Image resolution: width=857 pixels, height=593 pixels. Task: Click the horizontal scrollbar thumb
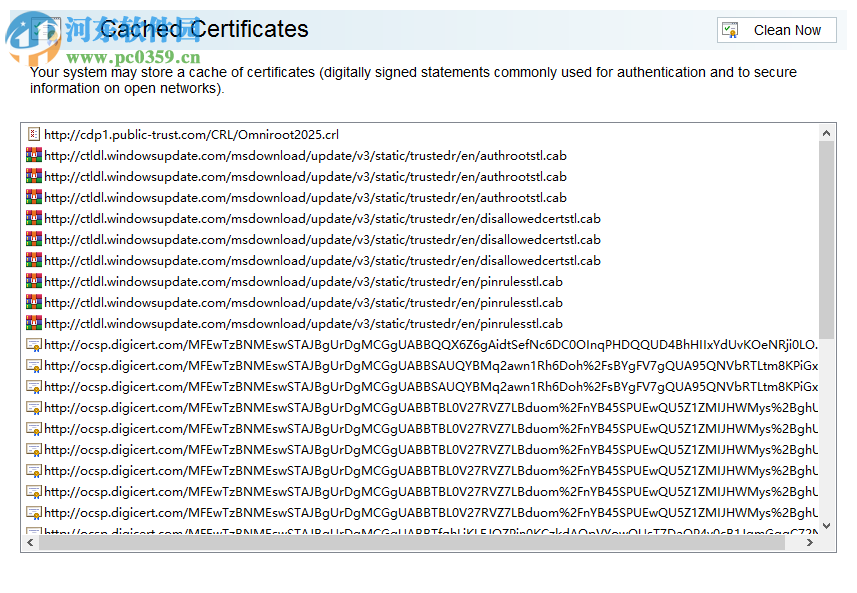(412, 543)
